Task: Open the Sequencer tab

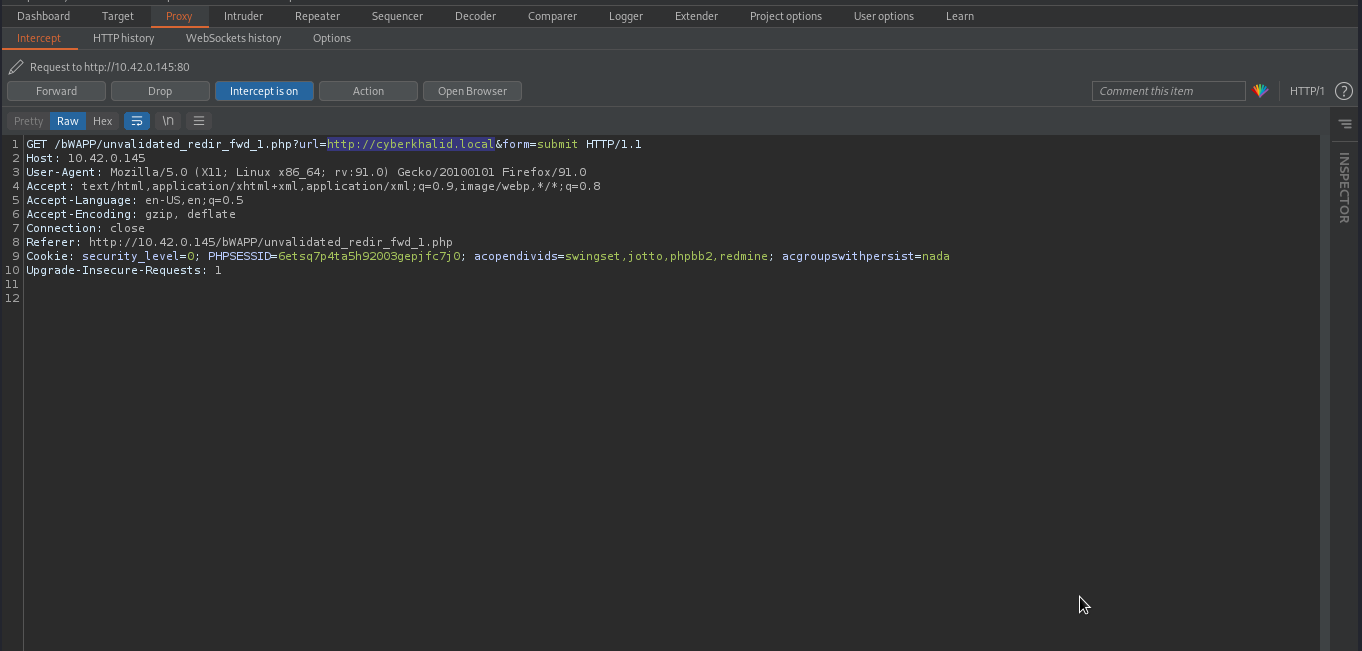Action: 397,16
